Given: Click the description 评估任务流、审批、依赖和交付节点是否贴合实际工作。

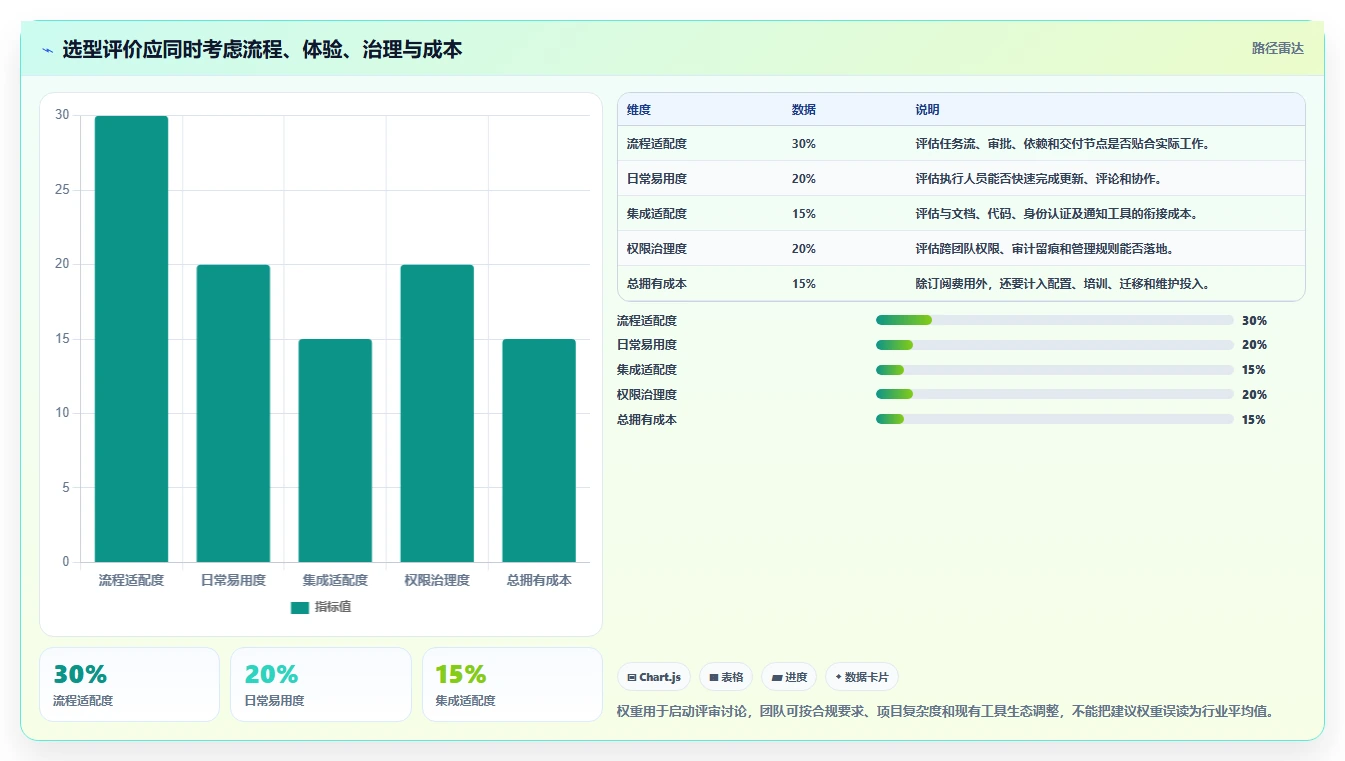Looking at the screenshot, I should click(x=1064, y=144).
